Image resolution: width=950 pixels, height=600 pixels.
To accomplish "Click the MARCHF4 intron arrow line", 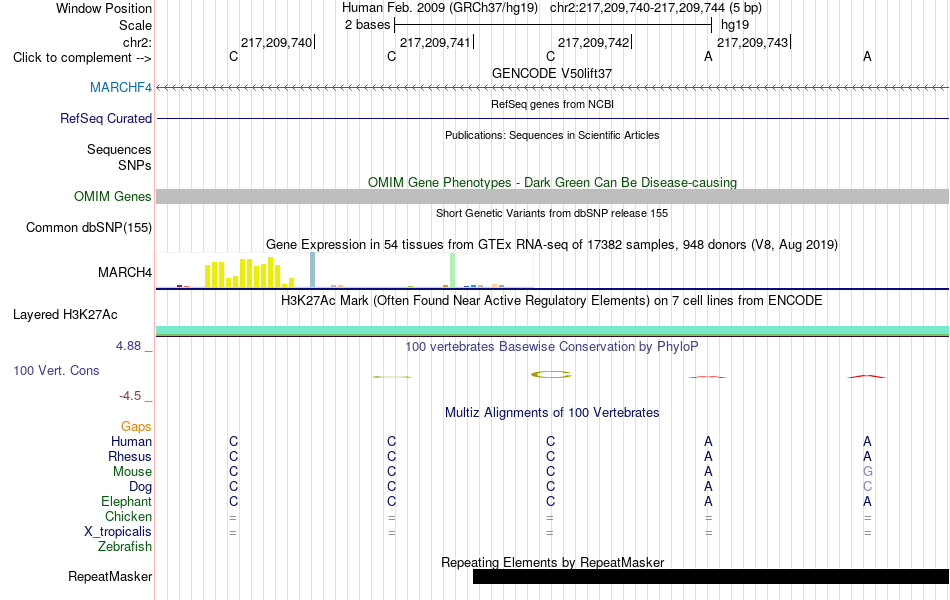I will [x=553, y=88].
